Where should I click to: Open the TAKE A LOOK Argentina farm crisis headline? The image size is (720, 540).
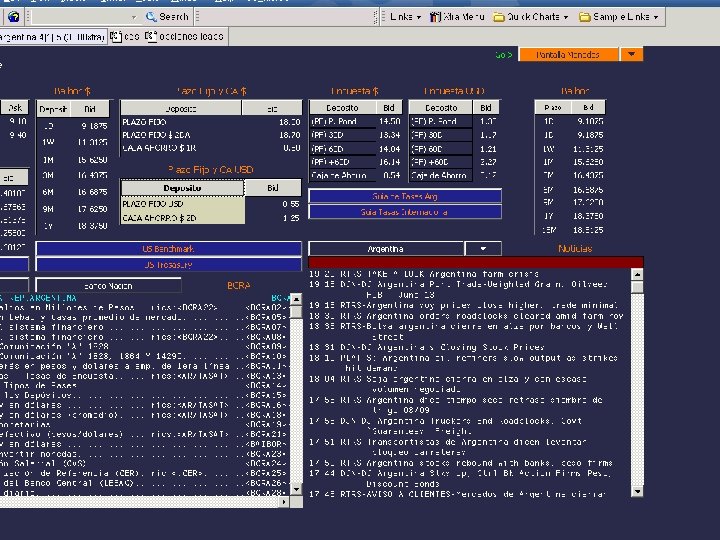tap(424, 274)
